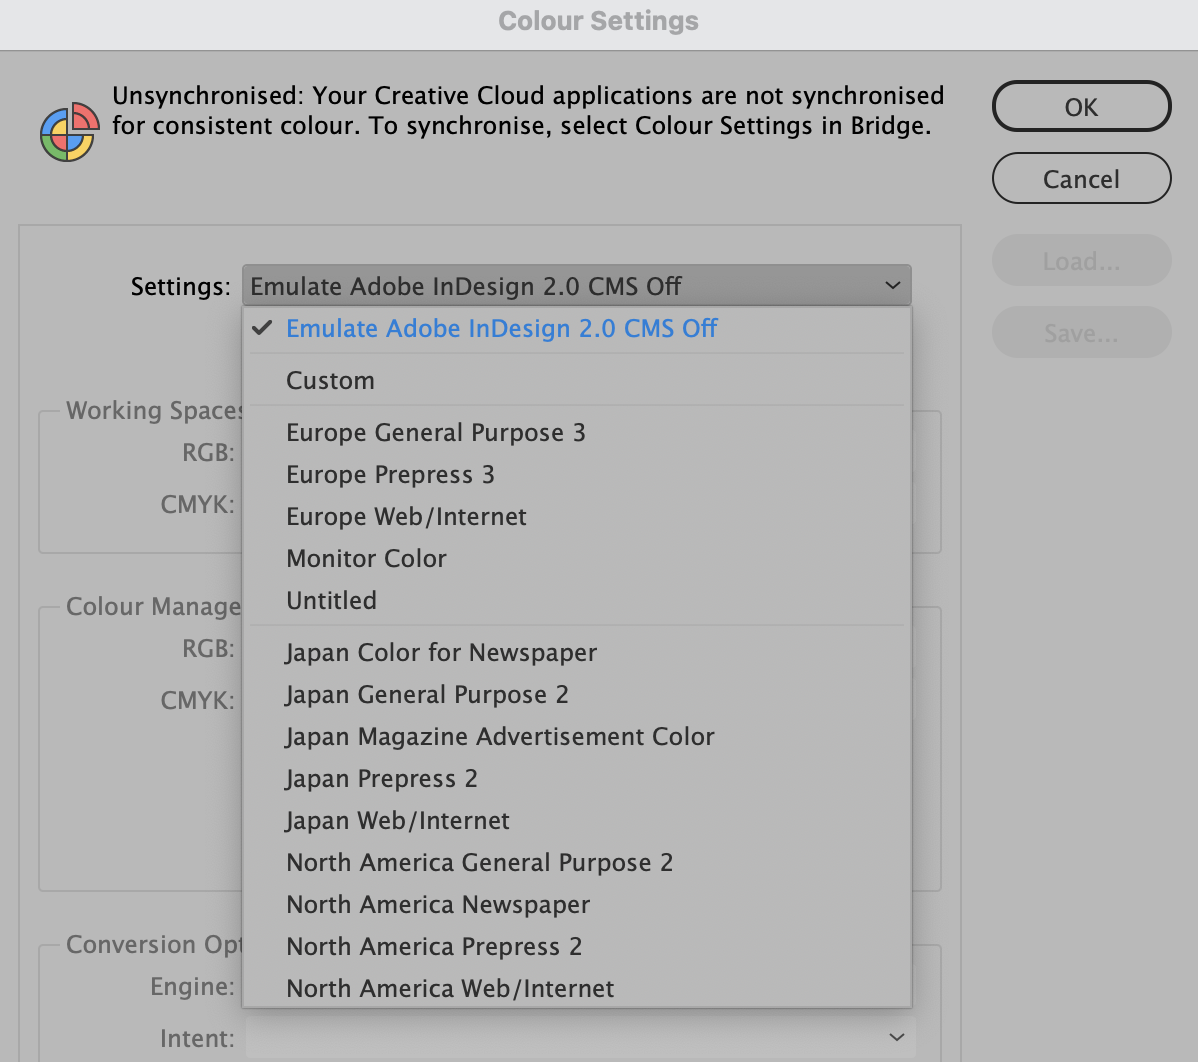1198x1062 pixels.
Task: Pick Japan General Purpose 2
Action: (426, 695)
